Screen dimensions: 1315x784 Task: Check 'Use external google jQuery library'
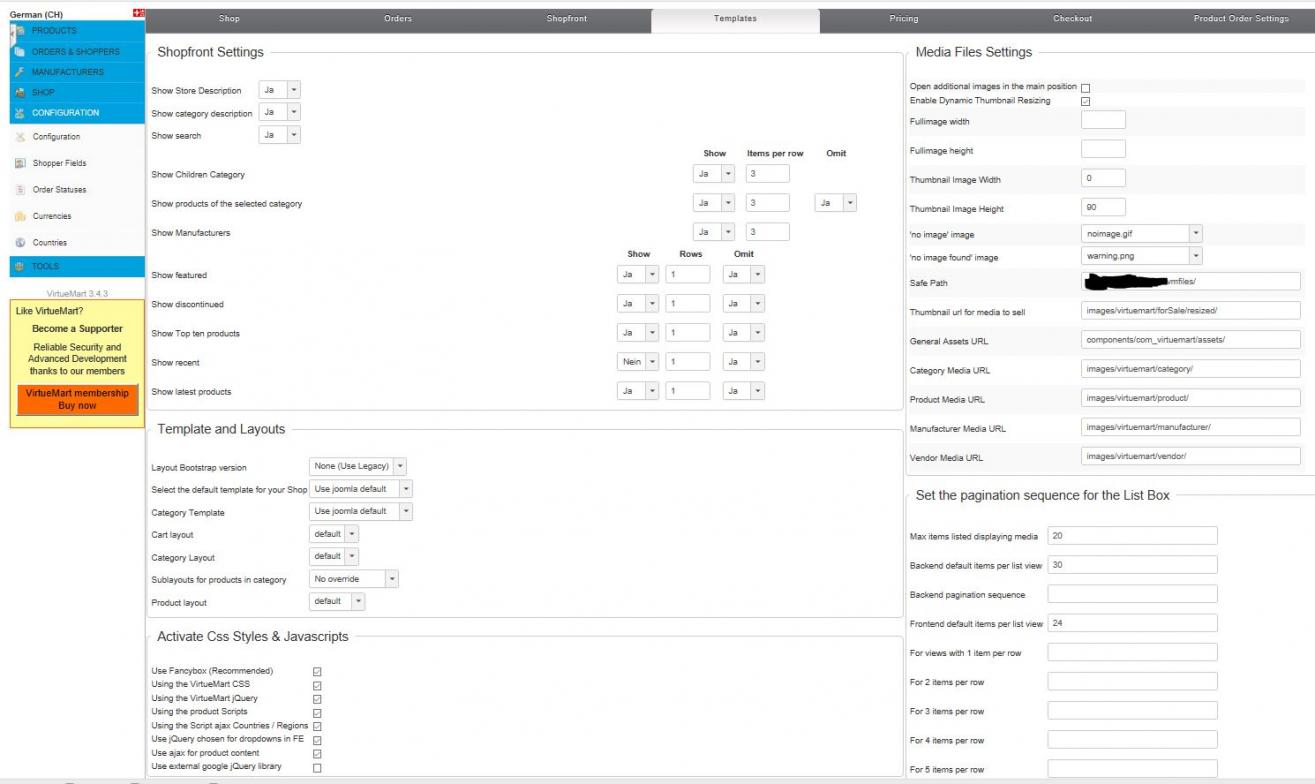click(x=317, y=768)
